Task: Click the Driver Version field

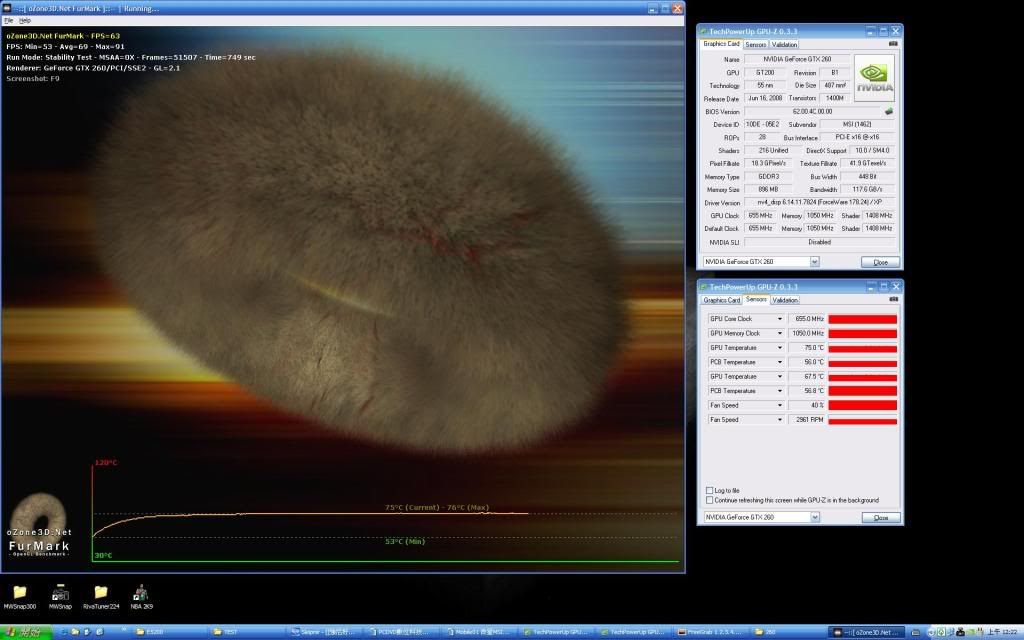Action: (x=819, y=202)
